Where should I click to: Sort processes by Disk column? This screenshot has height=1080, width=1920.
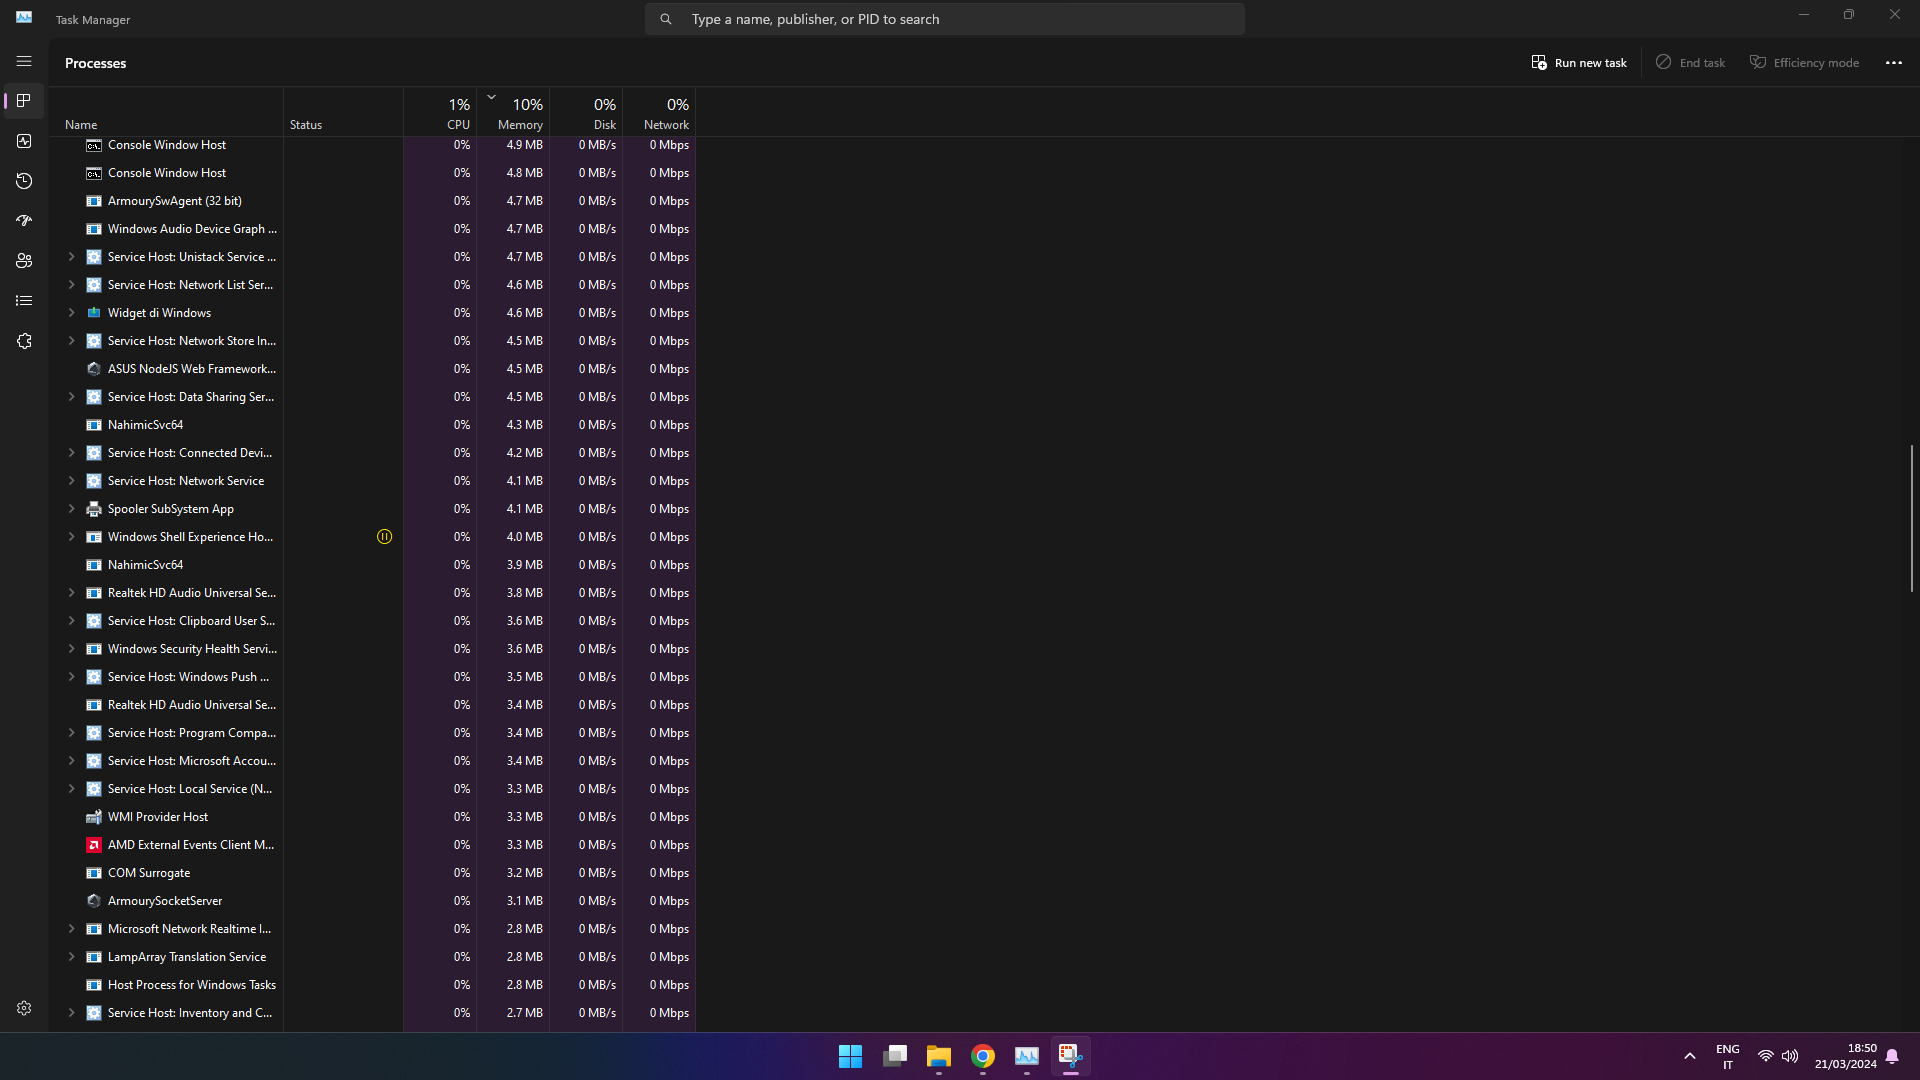point(586,112)
